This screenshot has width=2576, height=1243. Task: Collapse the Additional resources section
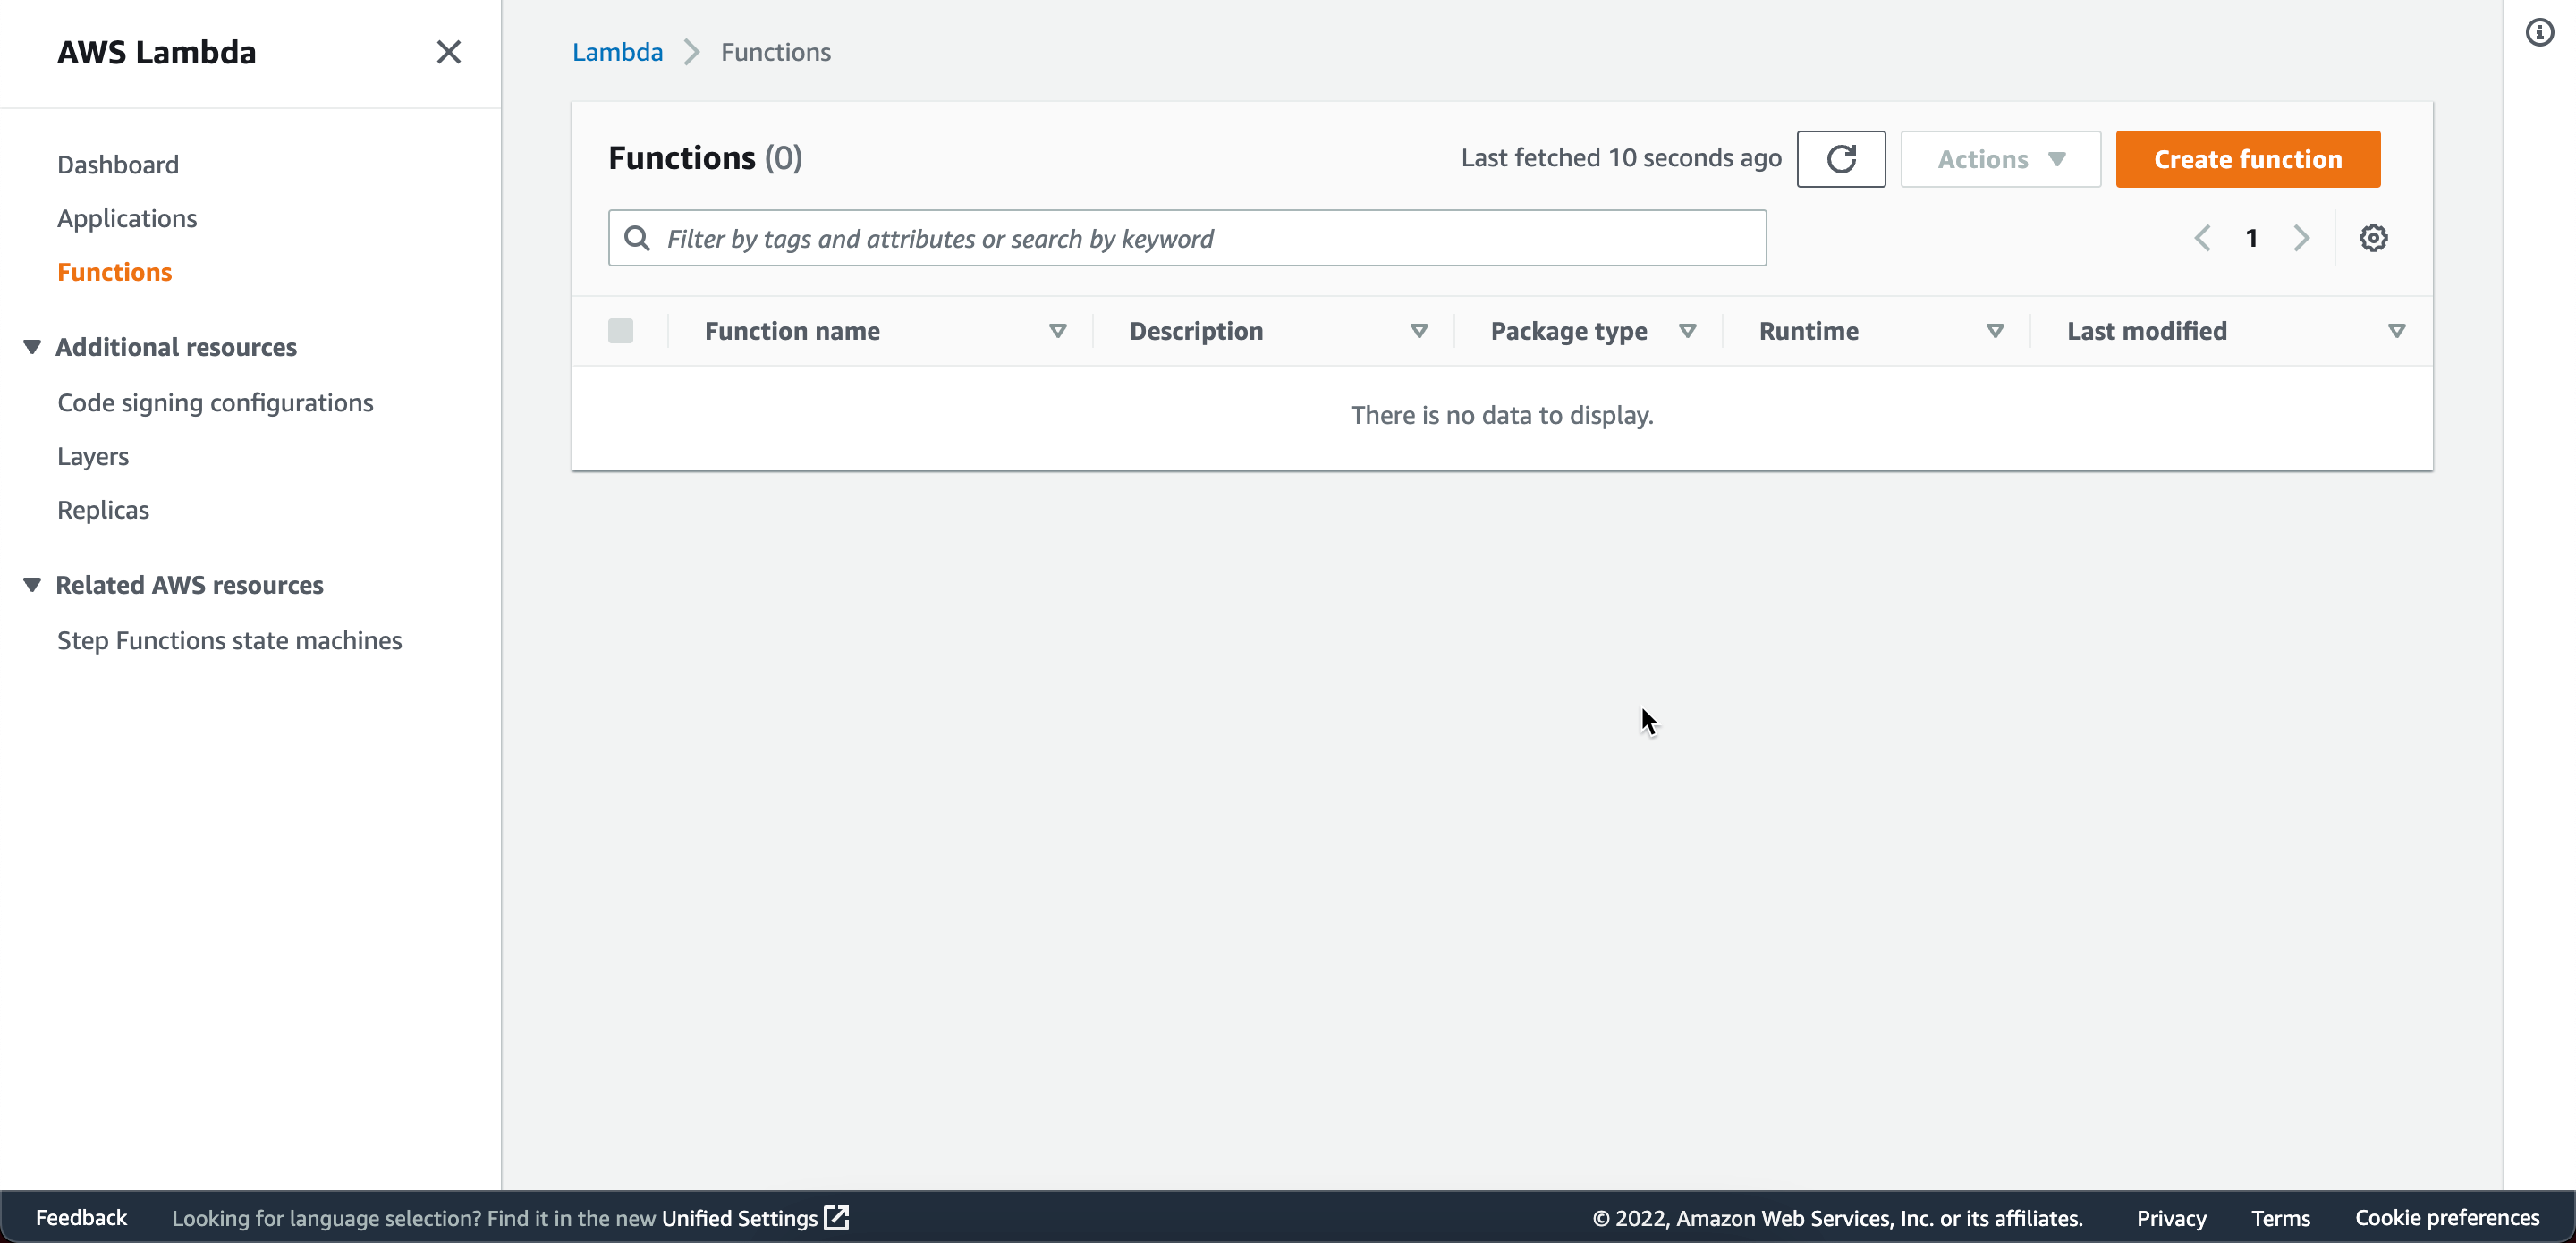(31, 346)
